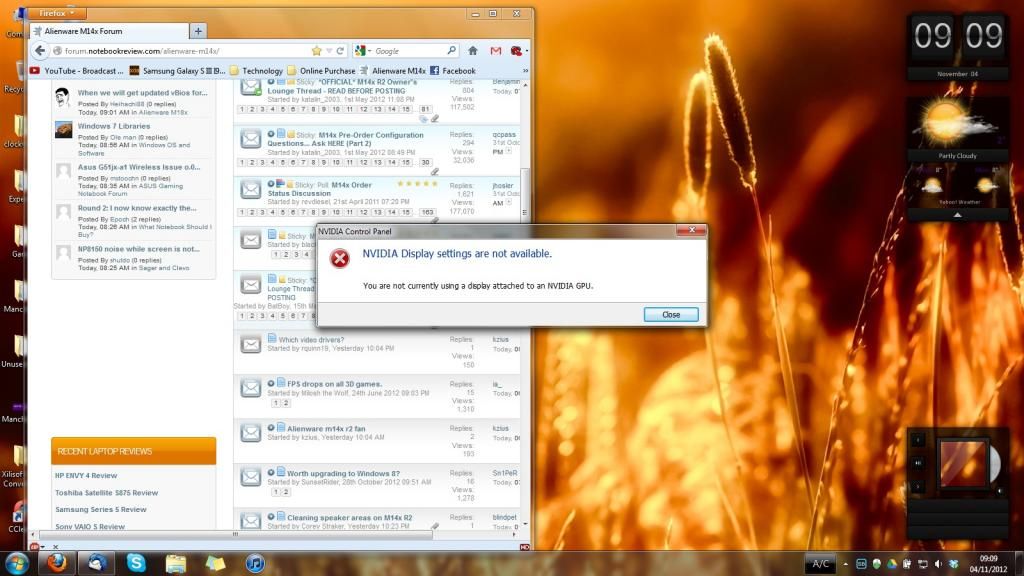Click envelope icon beside 'Worth upgrading to Windows 8?'

(251, 477)
